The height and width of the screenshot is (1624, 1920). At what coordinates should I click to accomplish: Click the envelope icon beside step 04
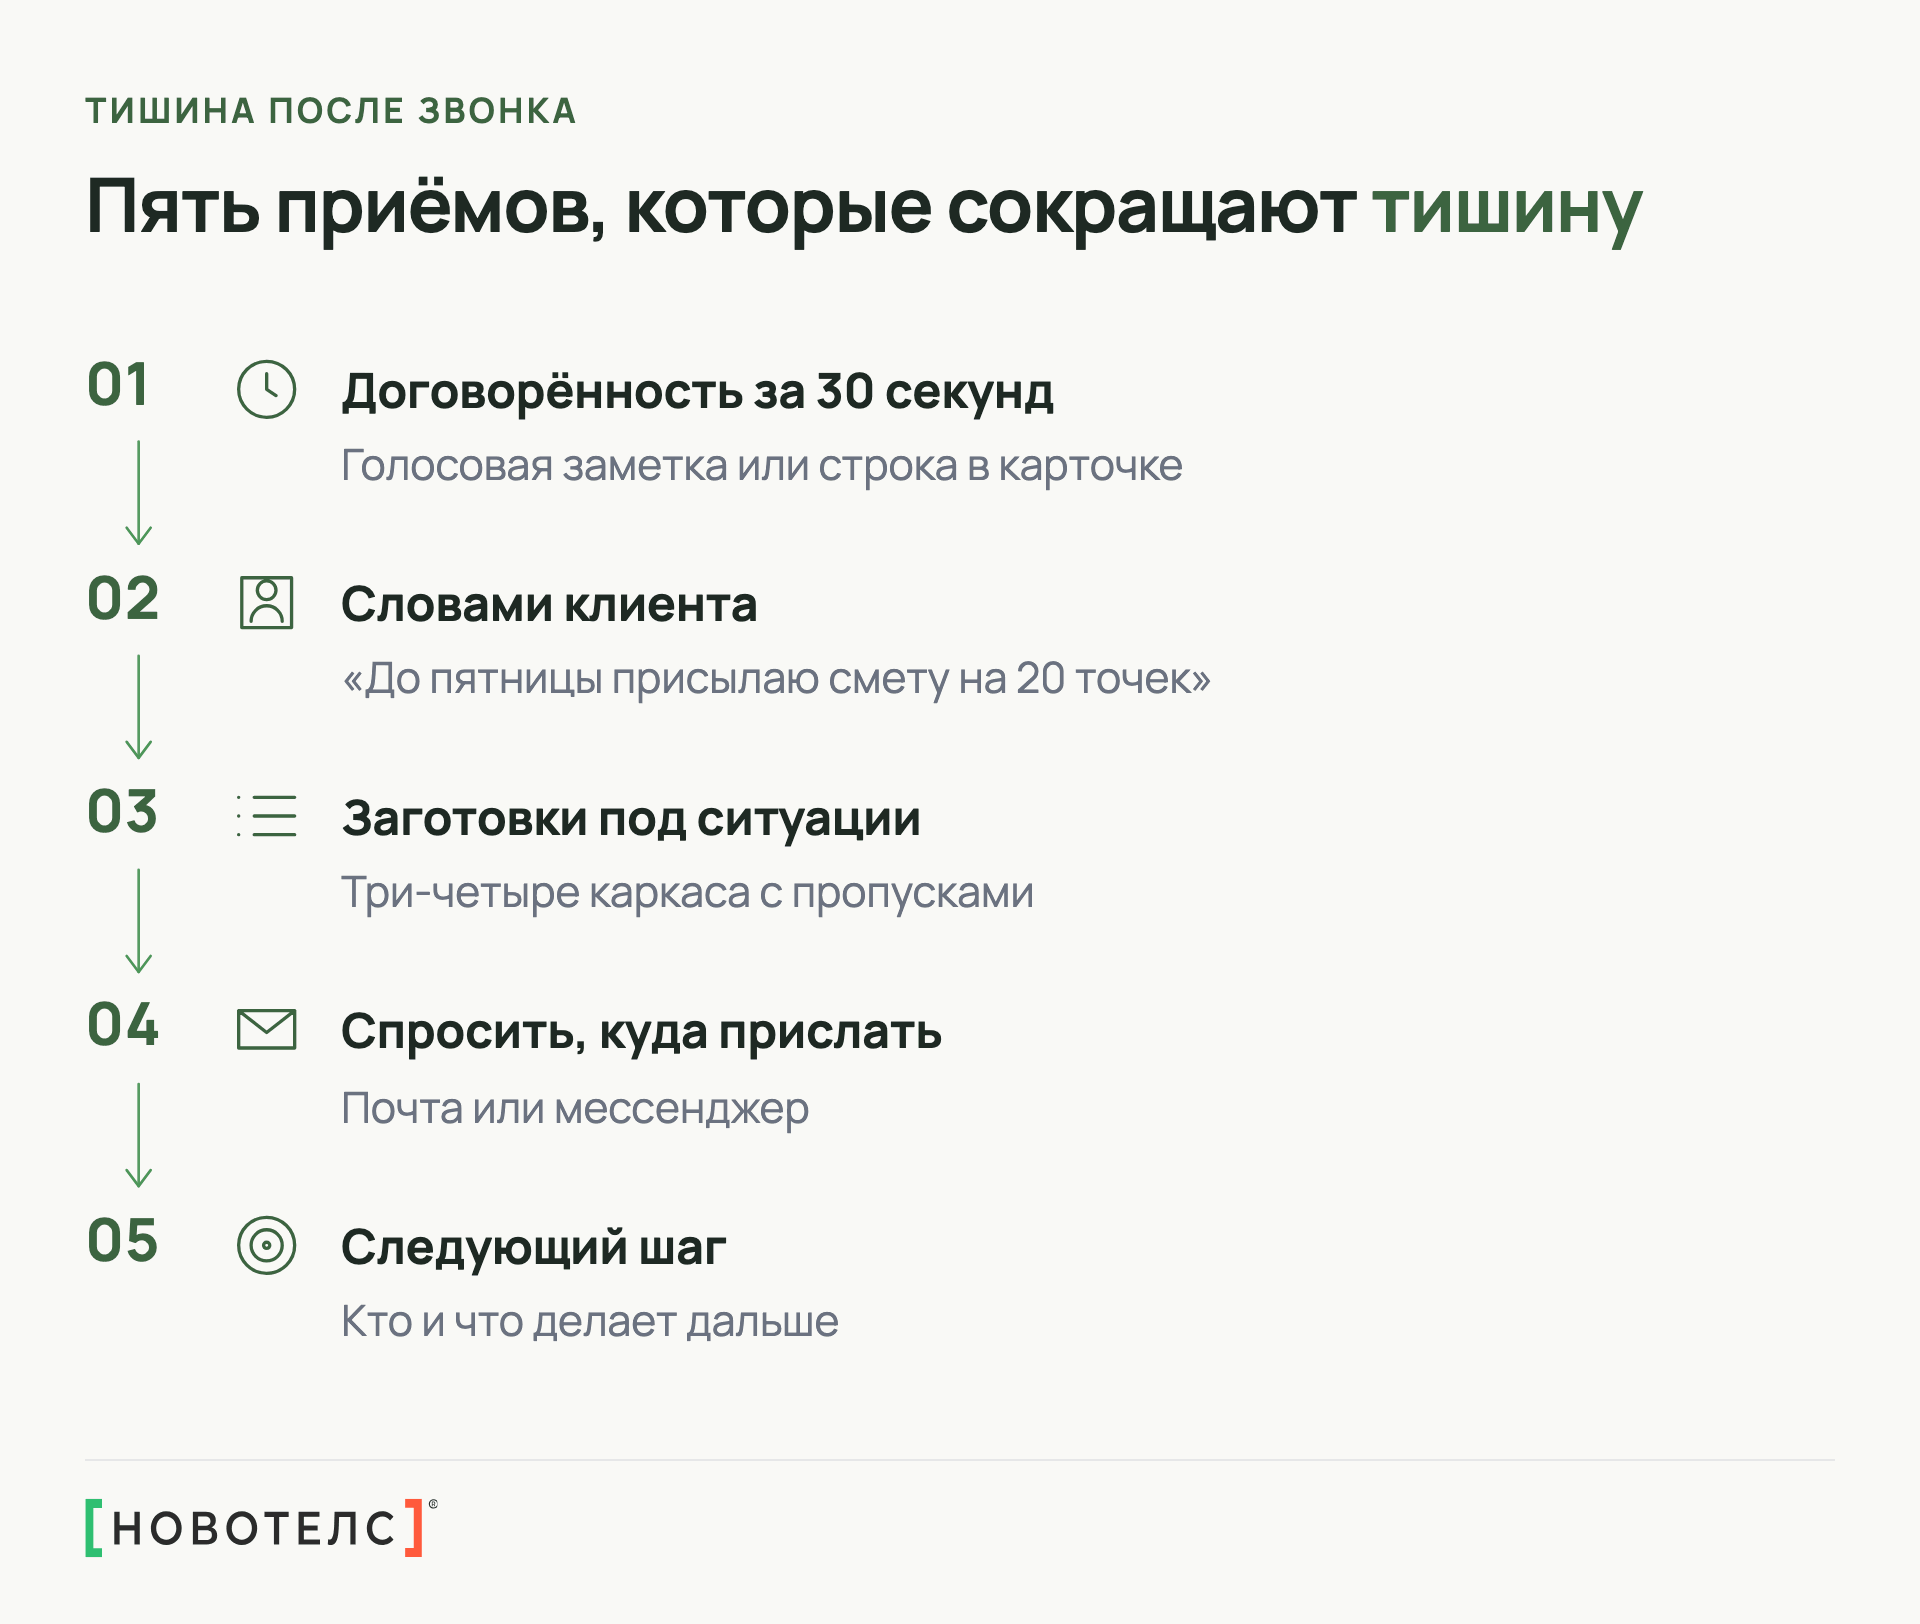click(x=266, y=1030)
